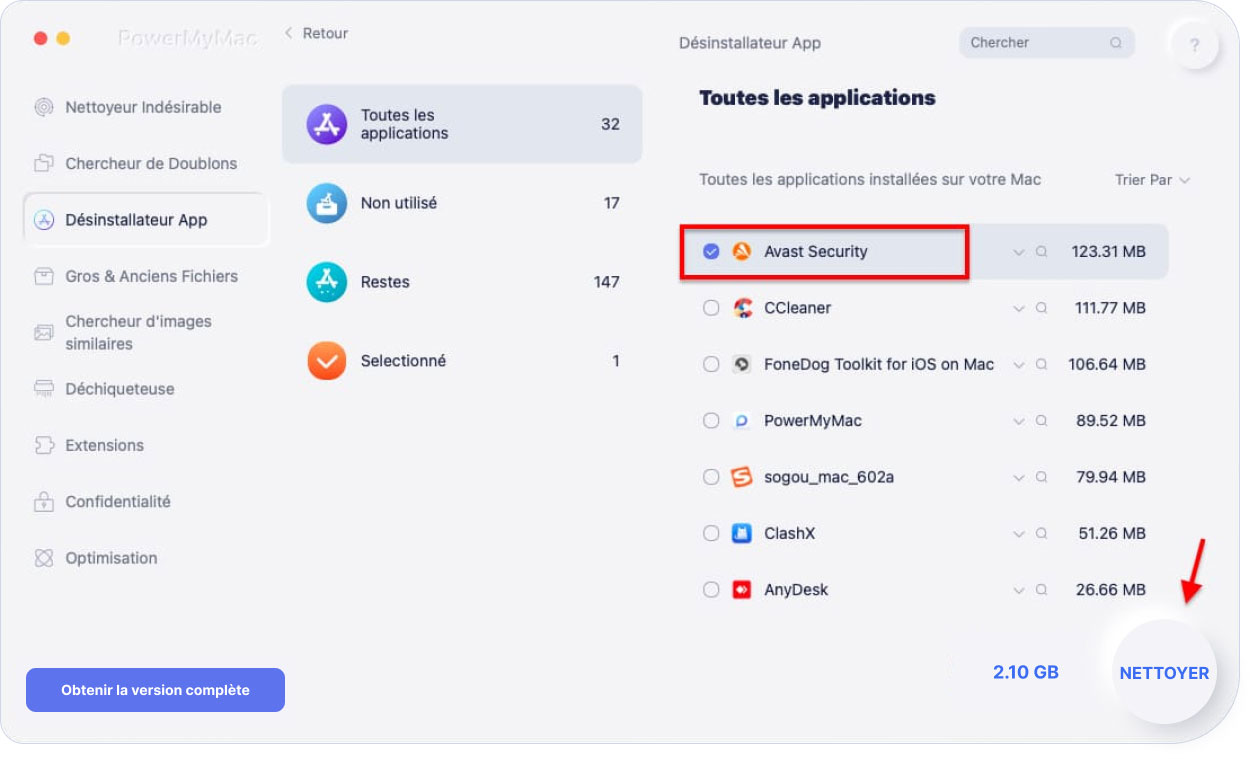The height and width of the screenshot is (759, 1252).
Task: Click the NETTOYER button
Action: [1164, 673]
